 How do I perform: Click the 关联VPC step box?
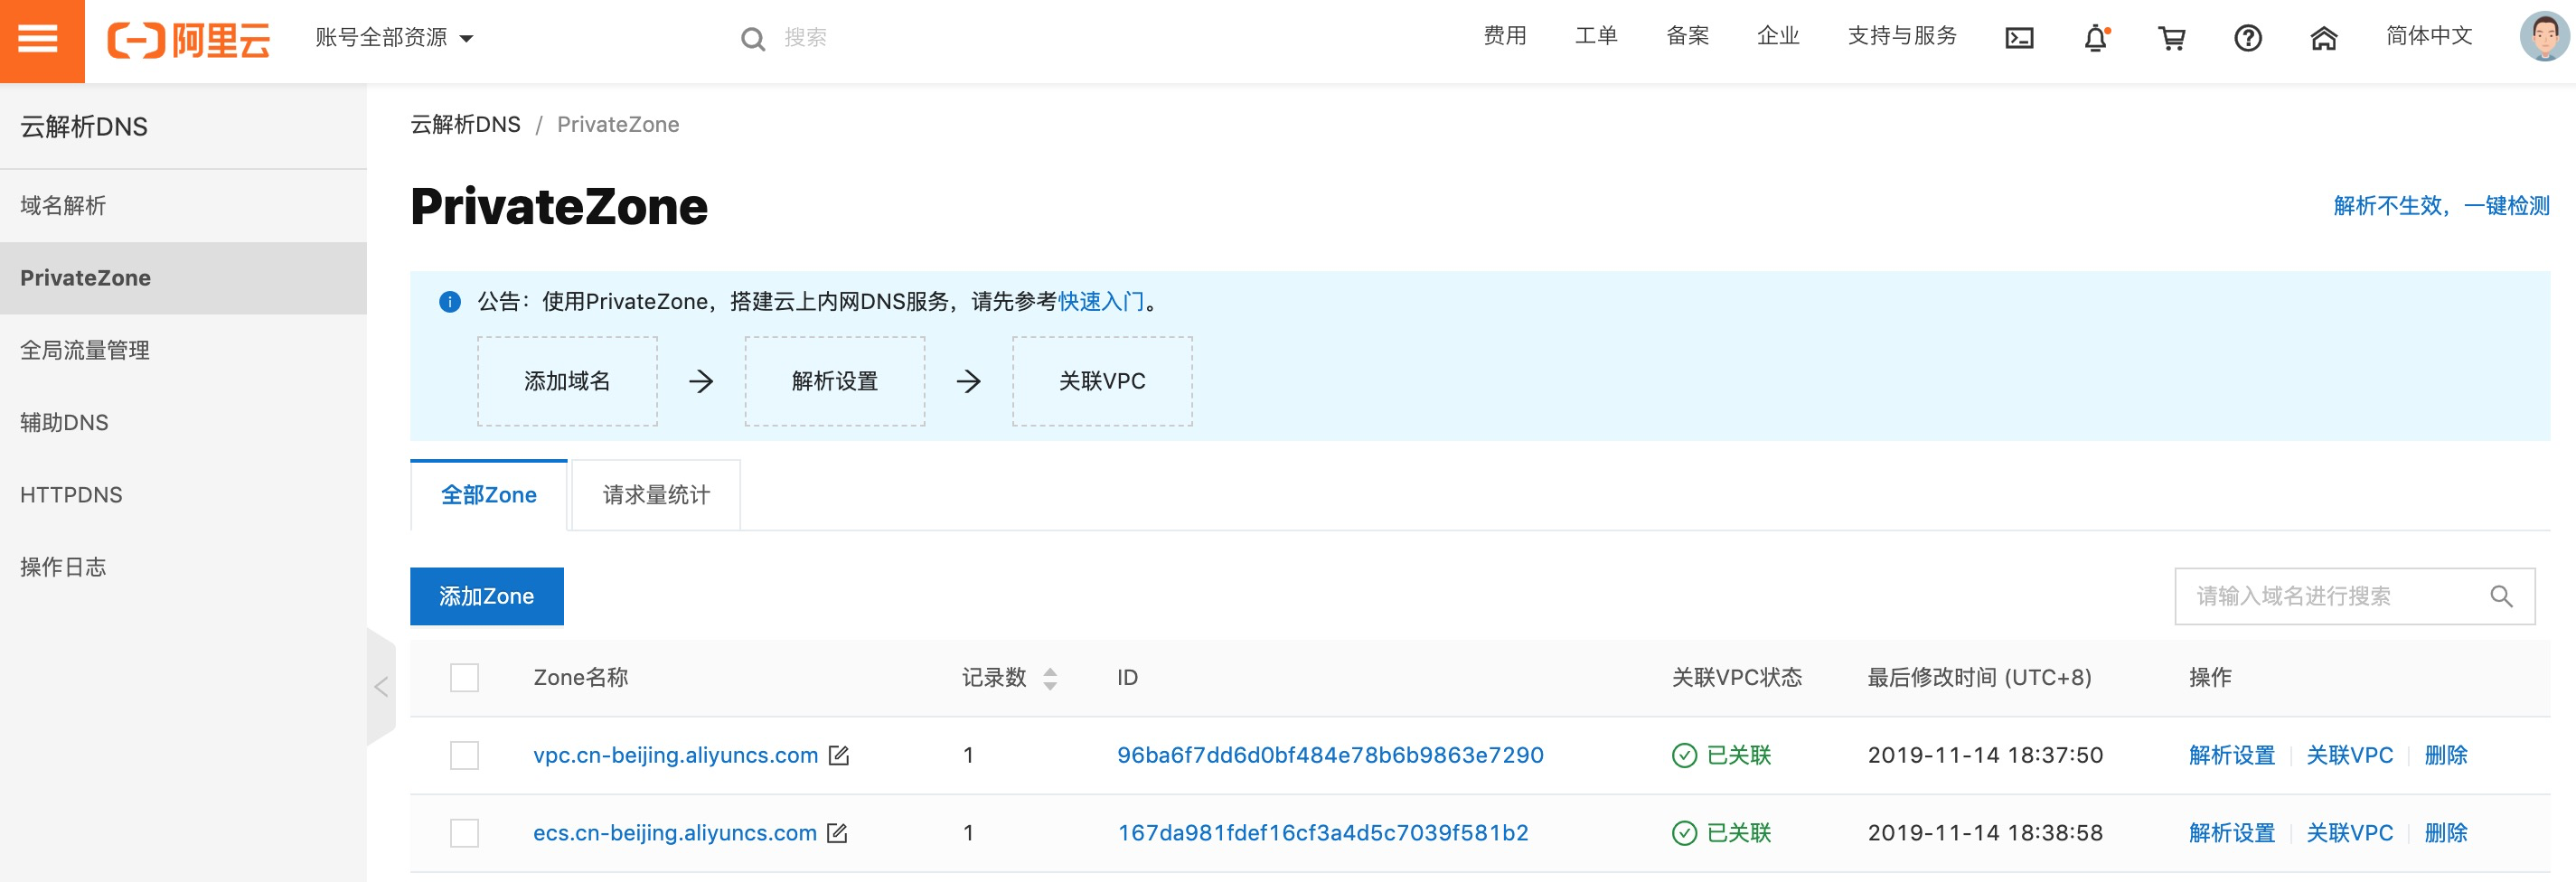point(1102,381)
